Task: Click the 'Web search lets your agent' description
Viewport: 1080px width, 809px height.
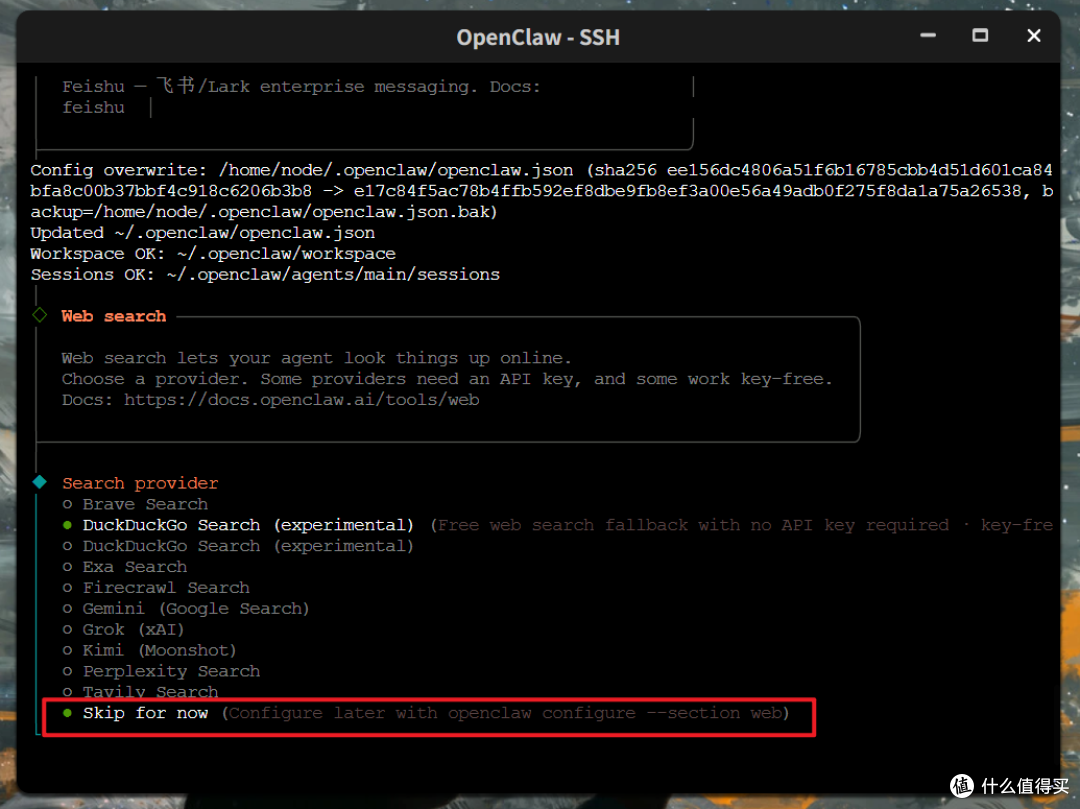Action: [x=316, y=358]
